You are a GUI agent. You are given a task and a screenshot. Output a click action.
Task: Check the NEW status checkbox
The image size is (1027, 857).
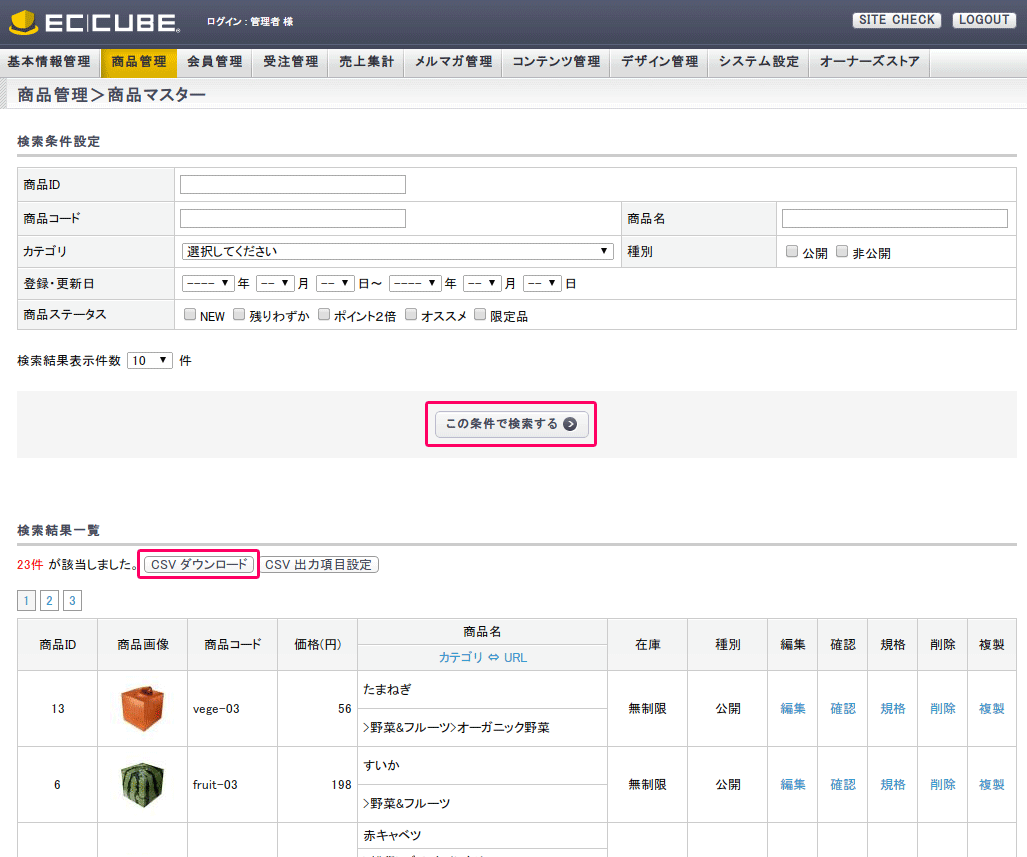click(190, 315)
